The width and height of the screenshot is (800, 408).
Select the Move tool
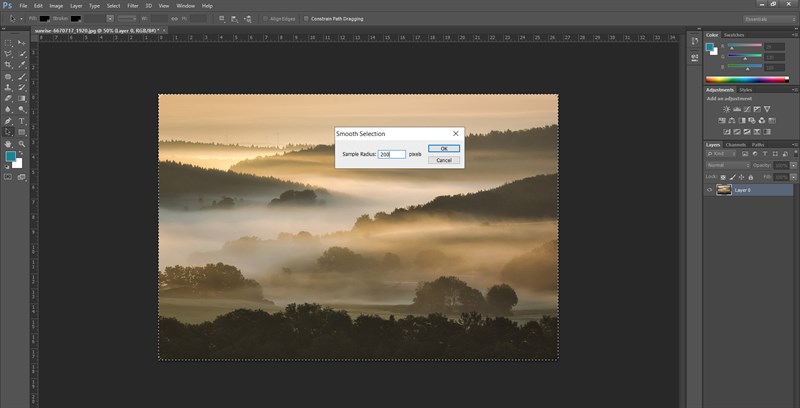click(22, 43)
